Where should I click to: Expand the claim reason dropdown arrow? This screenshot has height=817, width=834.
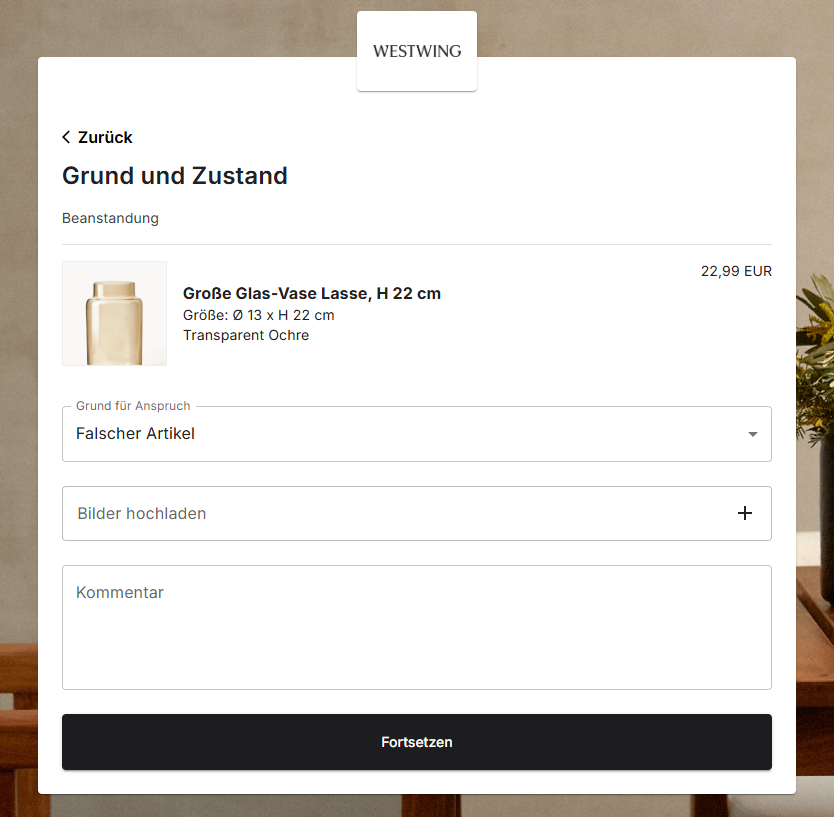(x=753, y=435)
